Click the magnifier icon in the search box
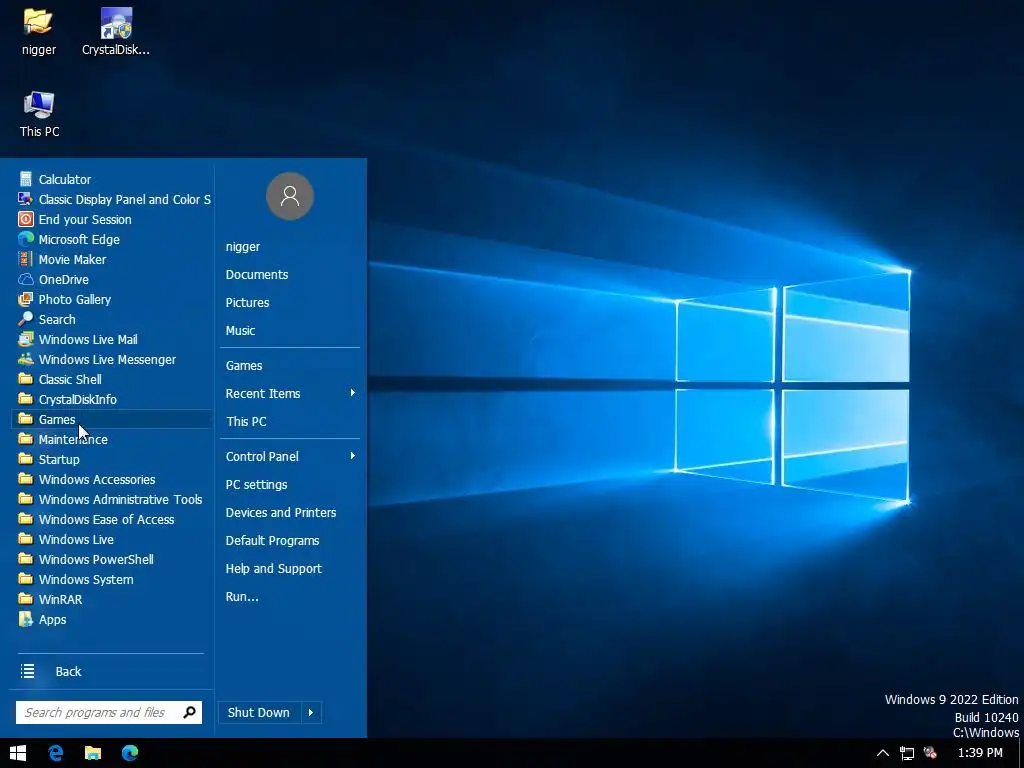The width and height of the screenshot is (1024, 768). pos(189,712)
